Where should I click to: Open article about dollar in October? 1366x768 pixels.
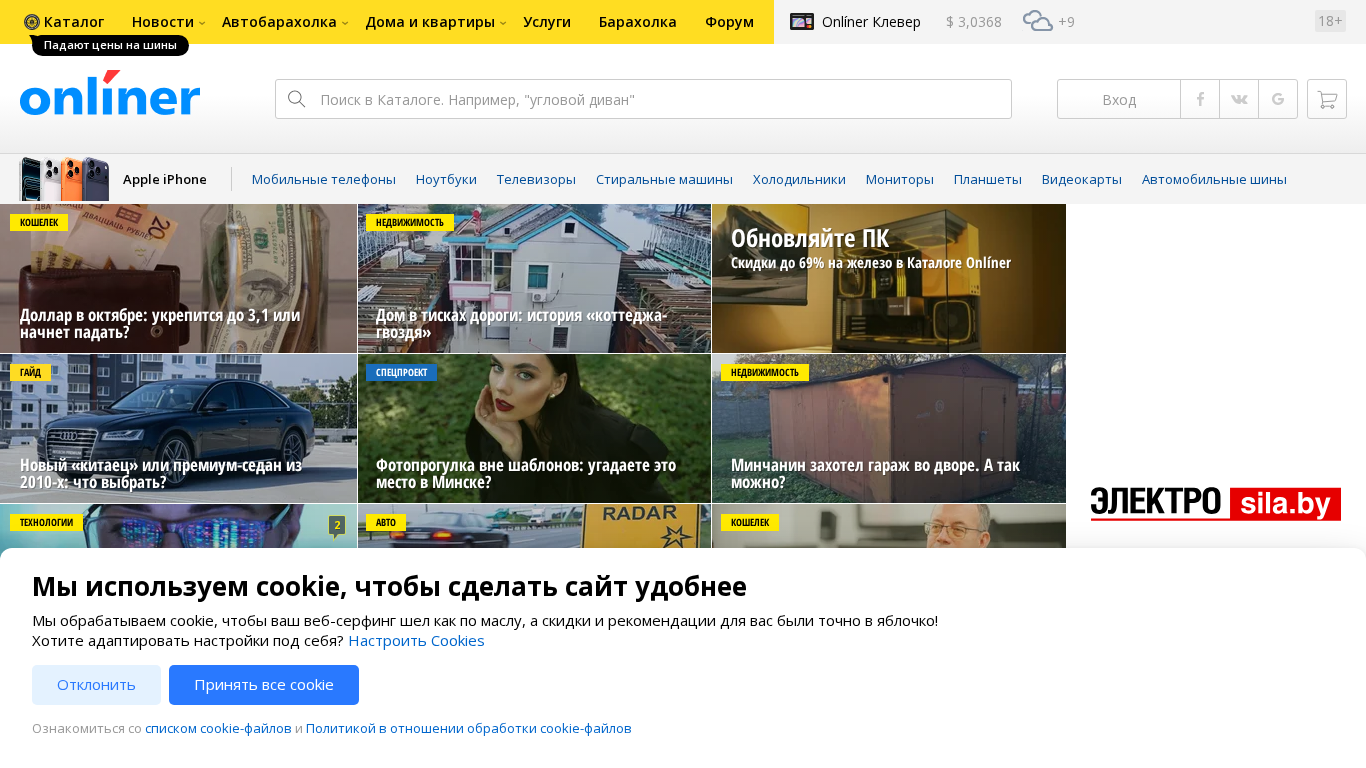[178, 279]
